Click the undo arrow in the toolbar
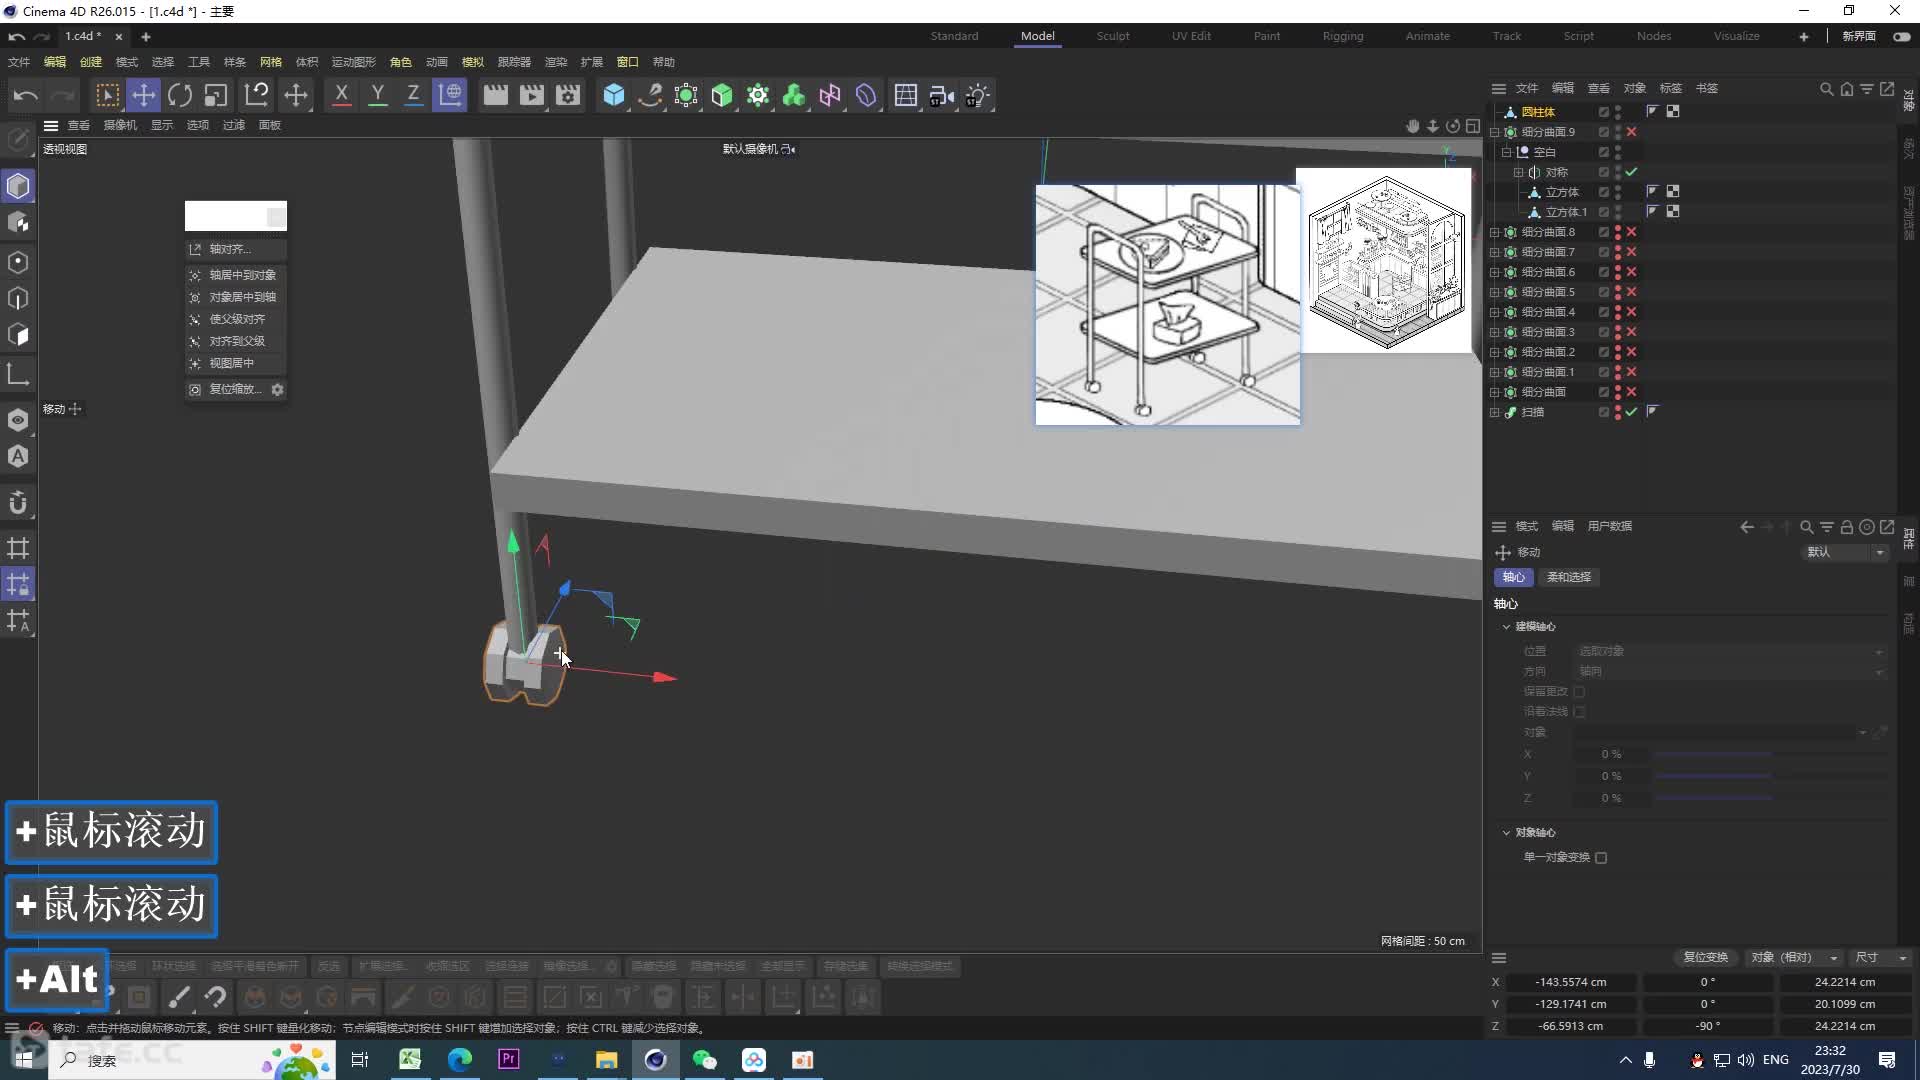This screenshot has width=1920, height=1080. pos(25,95)
